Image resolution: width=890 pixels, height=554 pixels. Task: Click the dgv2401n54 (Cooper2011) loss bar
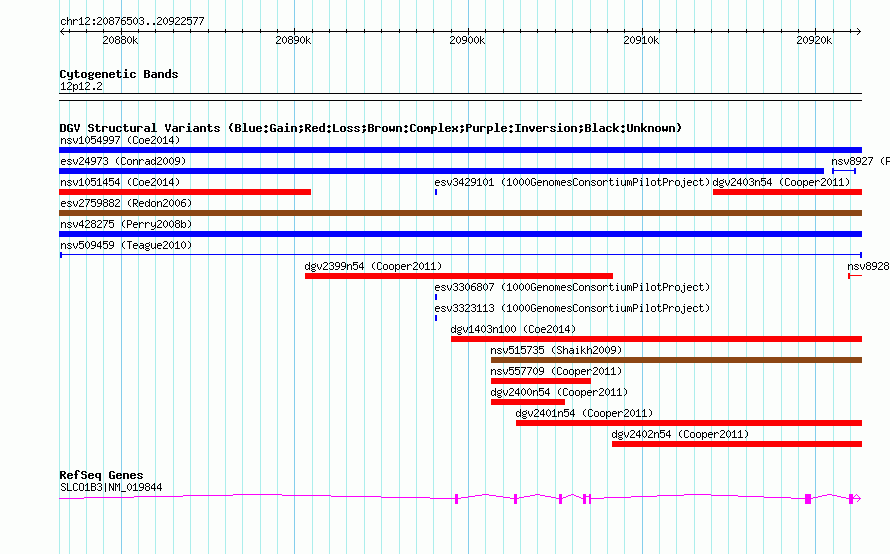tap(689, 423)
